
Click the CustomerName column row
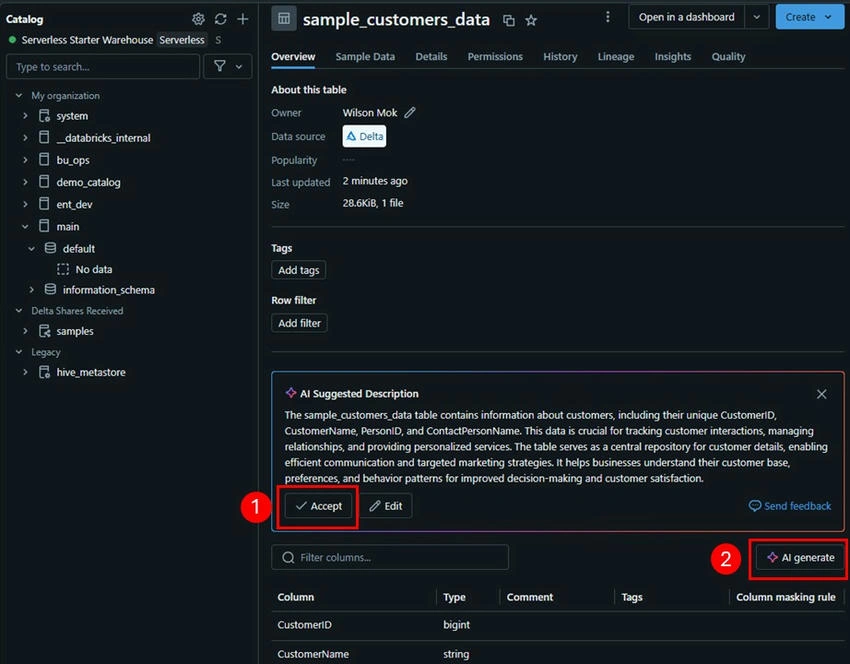[x=558, y=653]
